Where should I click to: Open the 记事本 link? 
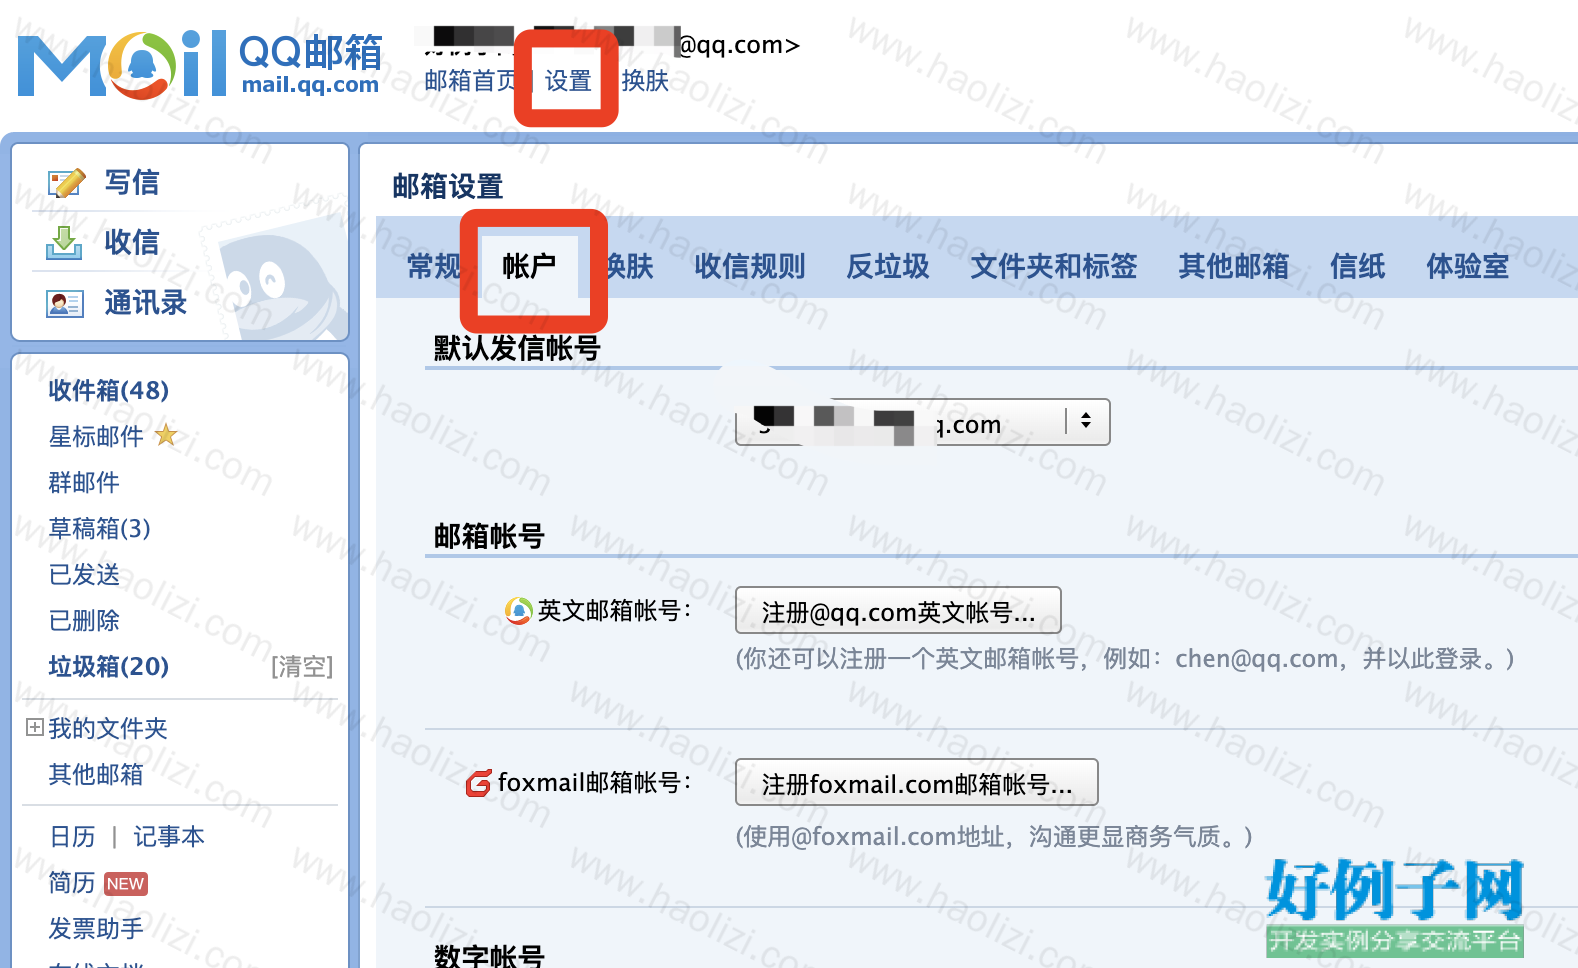169,837
